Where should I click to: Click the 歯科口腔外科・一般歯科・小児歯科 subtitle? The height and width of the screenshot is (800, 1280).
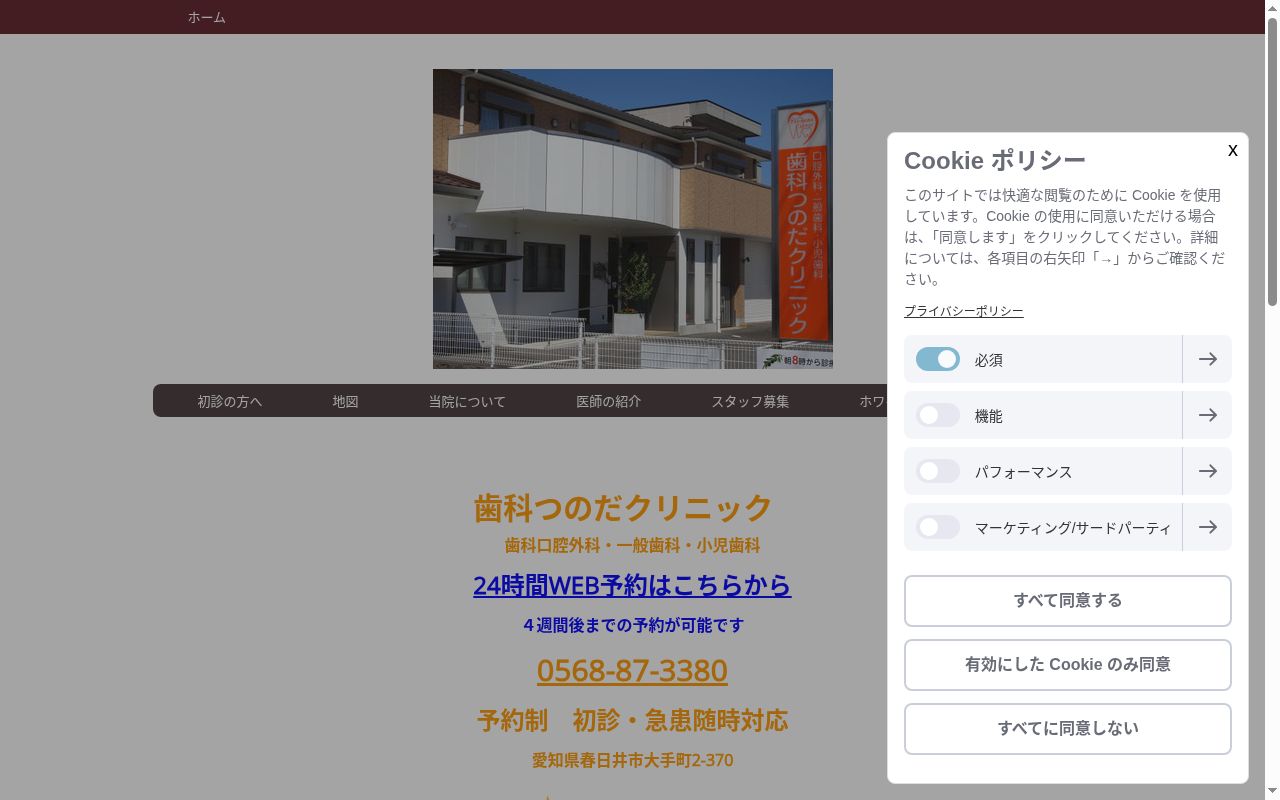pyautogui.click(x=632, y=546)
